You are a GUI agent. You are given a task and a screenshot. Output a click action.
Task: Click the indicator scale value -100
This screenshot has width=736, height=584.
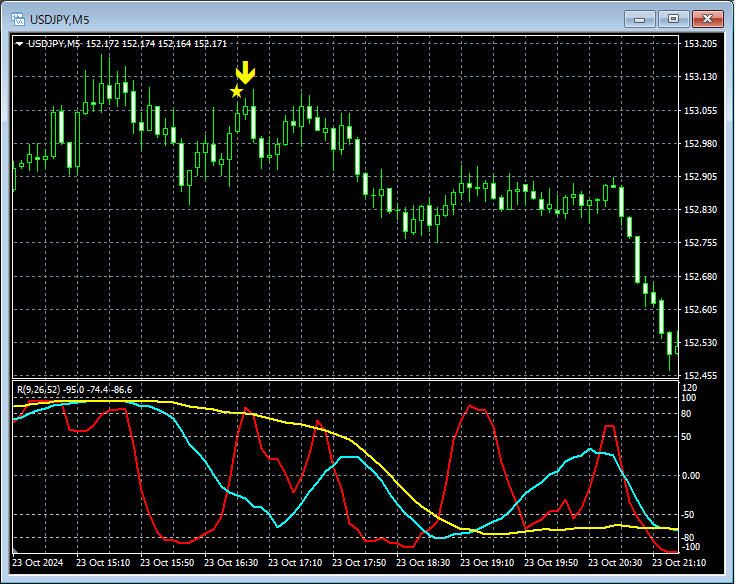coord(690,547)
